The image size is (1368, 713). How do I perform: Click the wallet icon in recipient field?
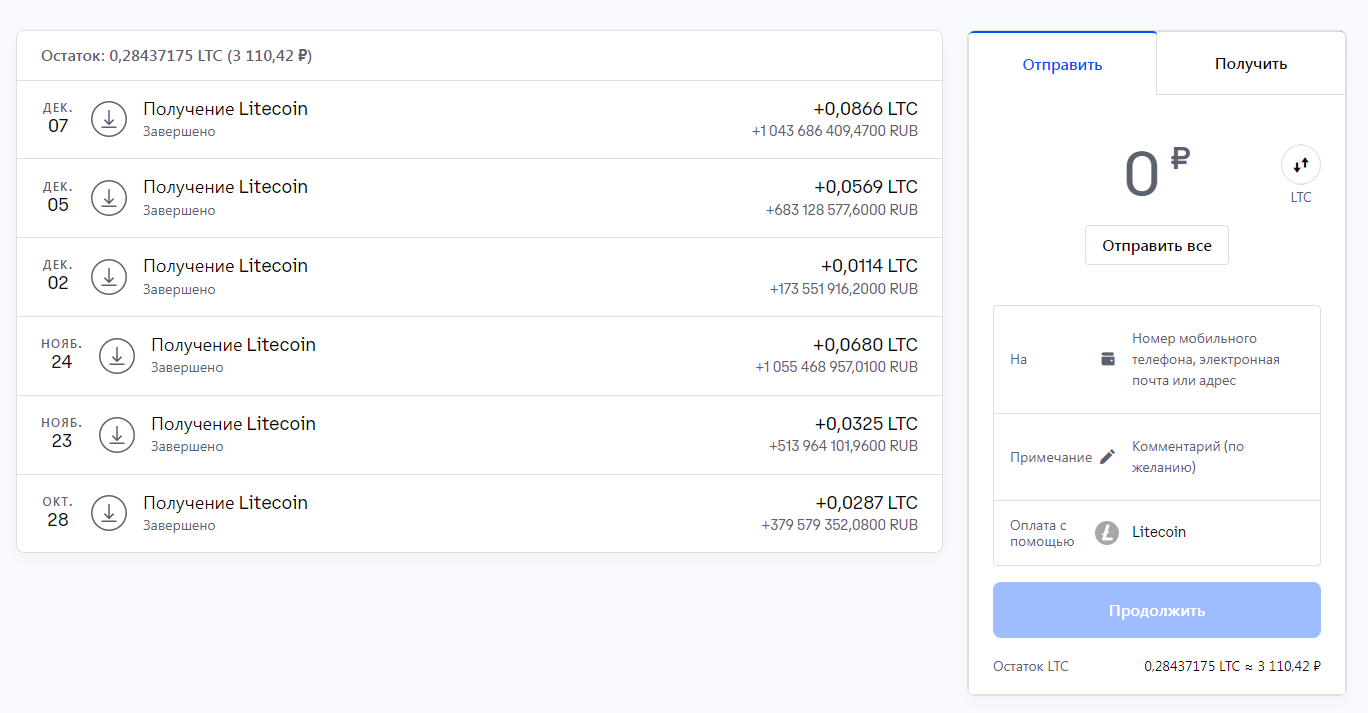pos(1108,359)
